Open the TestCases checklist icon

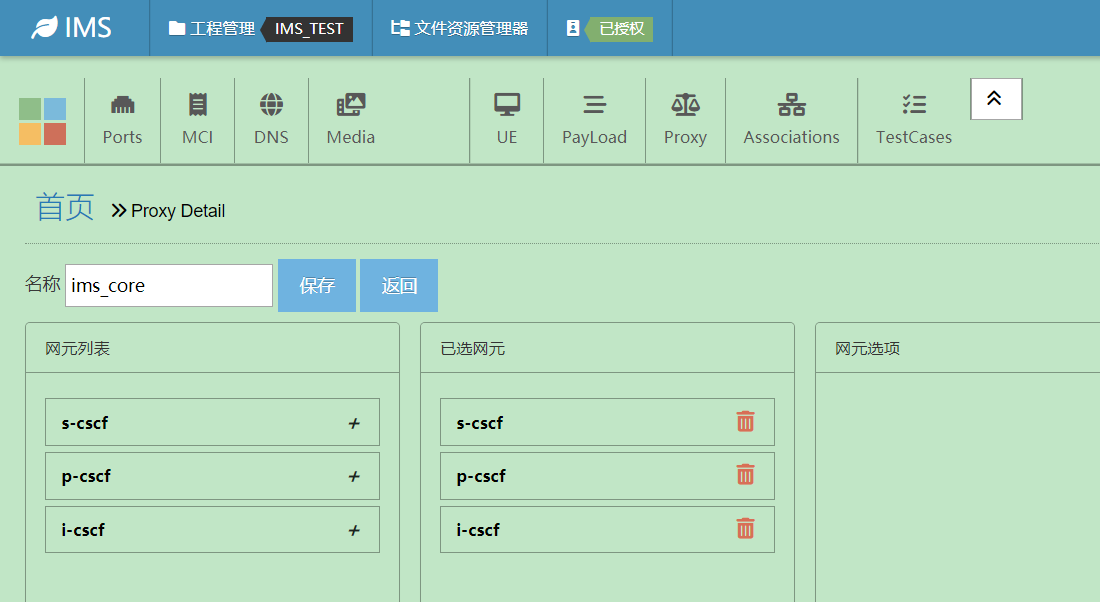coord(914,105)
